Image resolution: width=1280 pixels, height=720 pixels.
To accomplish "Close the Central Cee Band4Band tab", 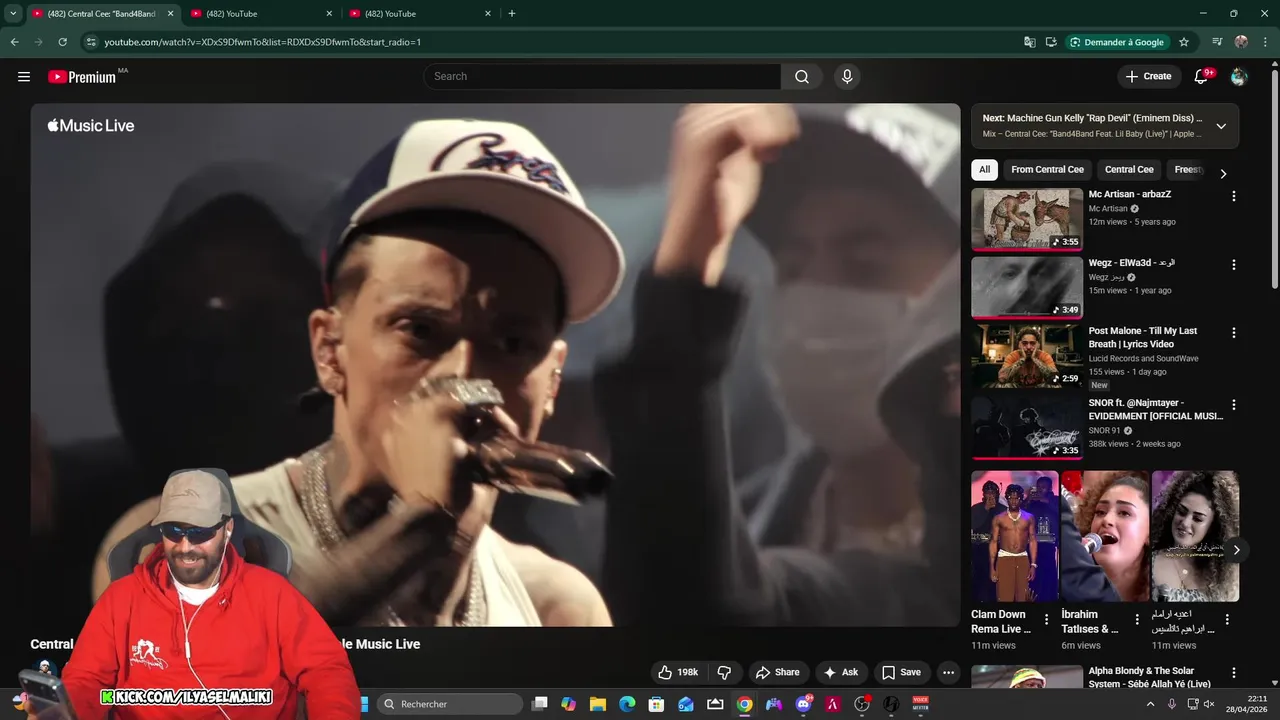I will click(x=170, y=14).
